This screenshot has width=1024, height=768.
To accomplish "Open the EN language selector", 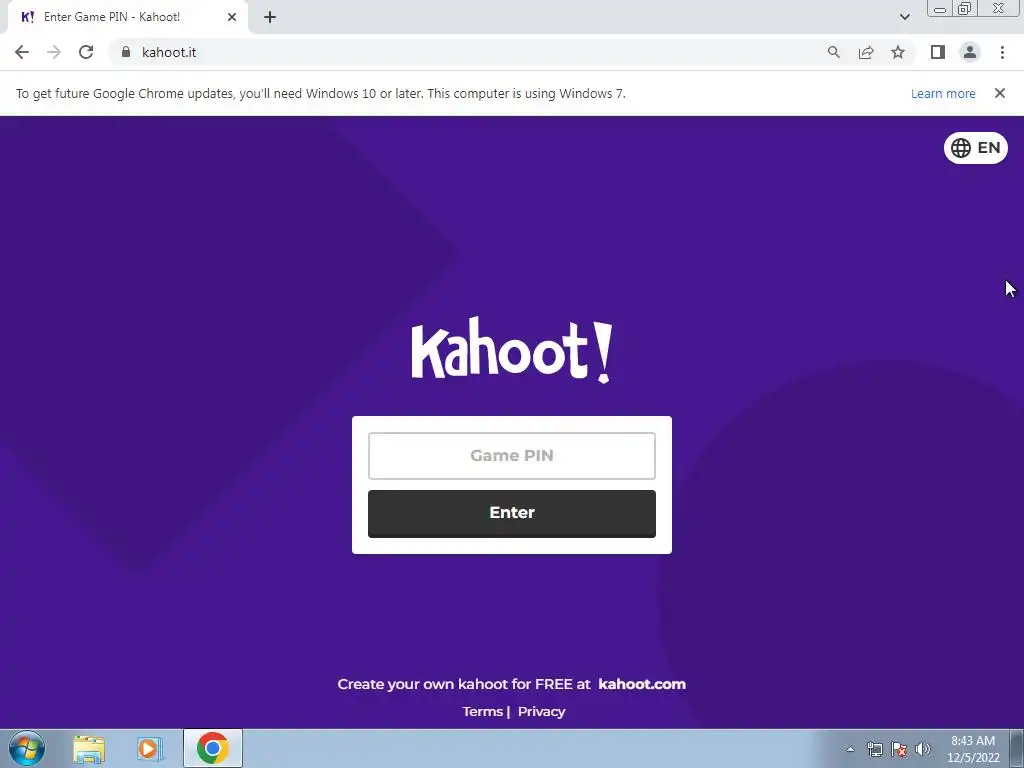I will pos(976,148).
